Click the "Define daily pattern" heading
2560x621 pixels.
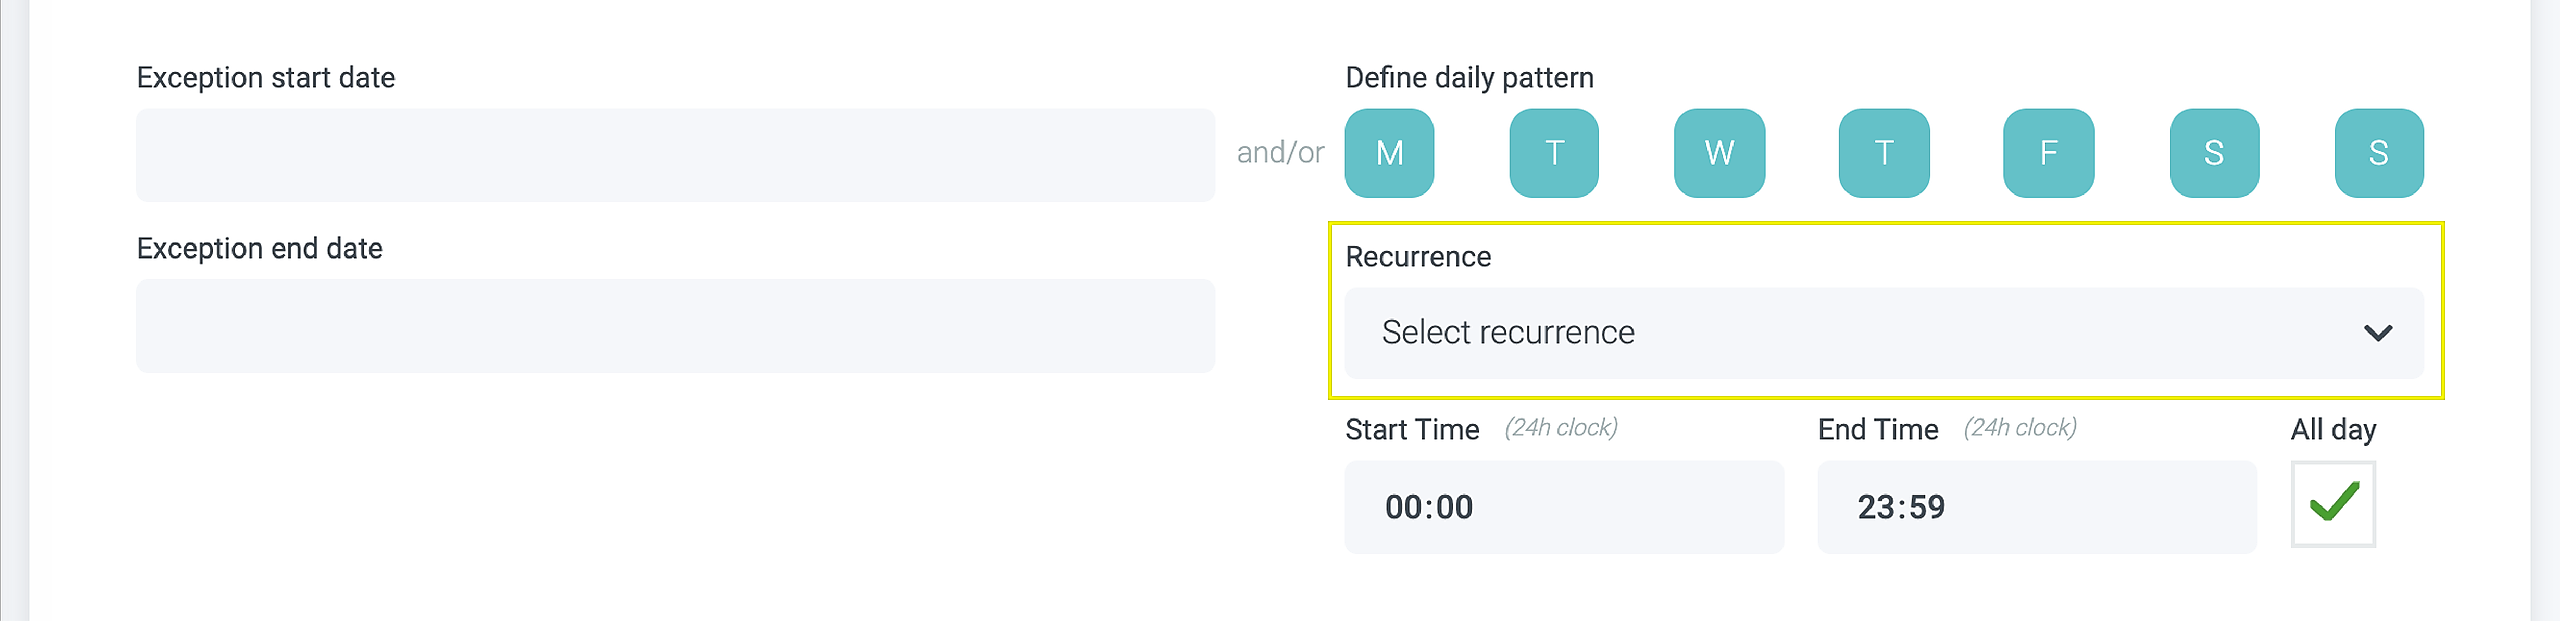tap(1469, 78)
